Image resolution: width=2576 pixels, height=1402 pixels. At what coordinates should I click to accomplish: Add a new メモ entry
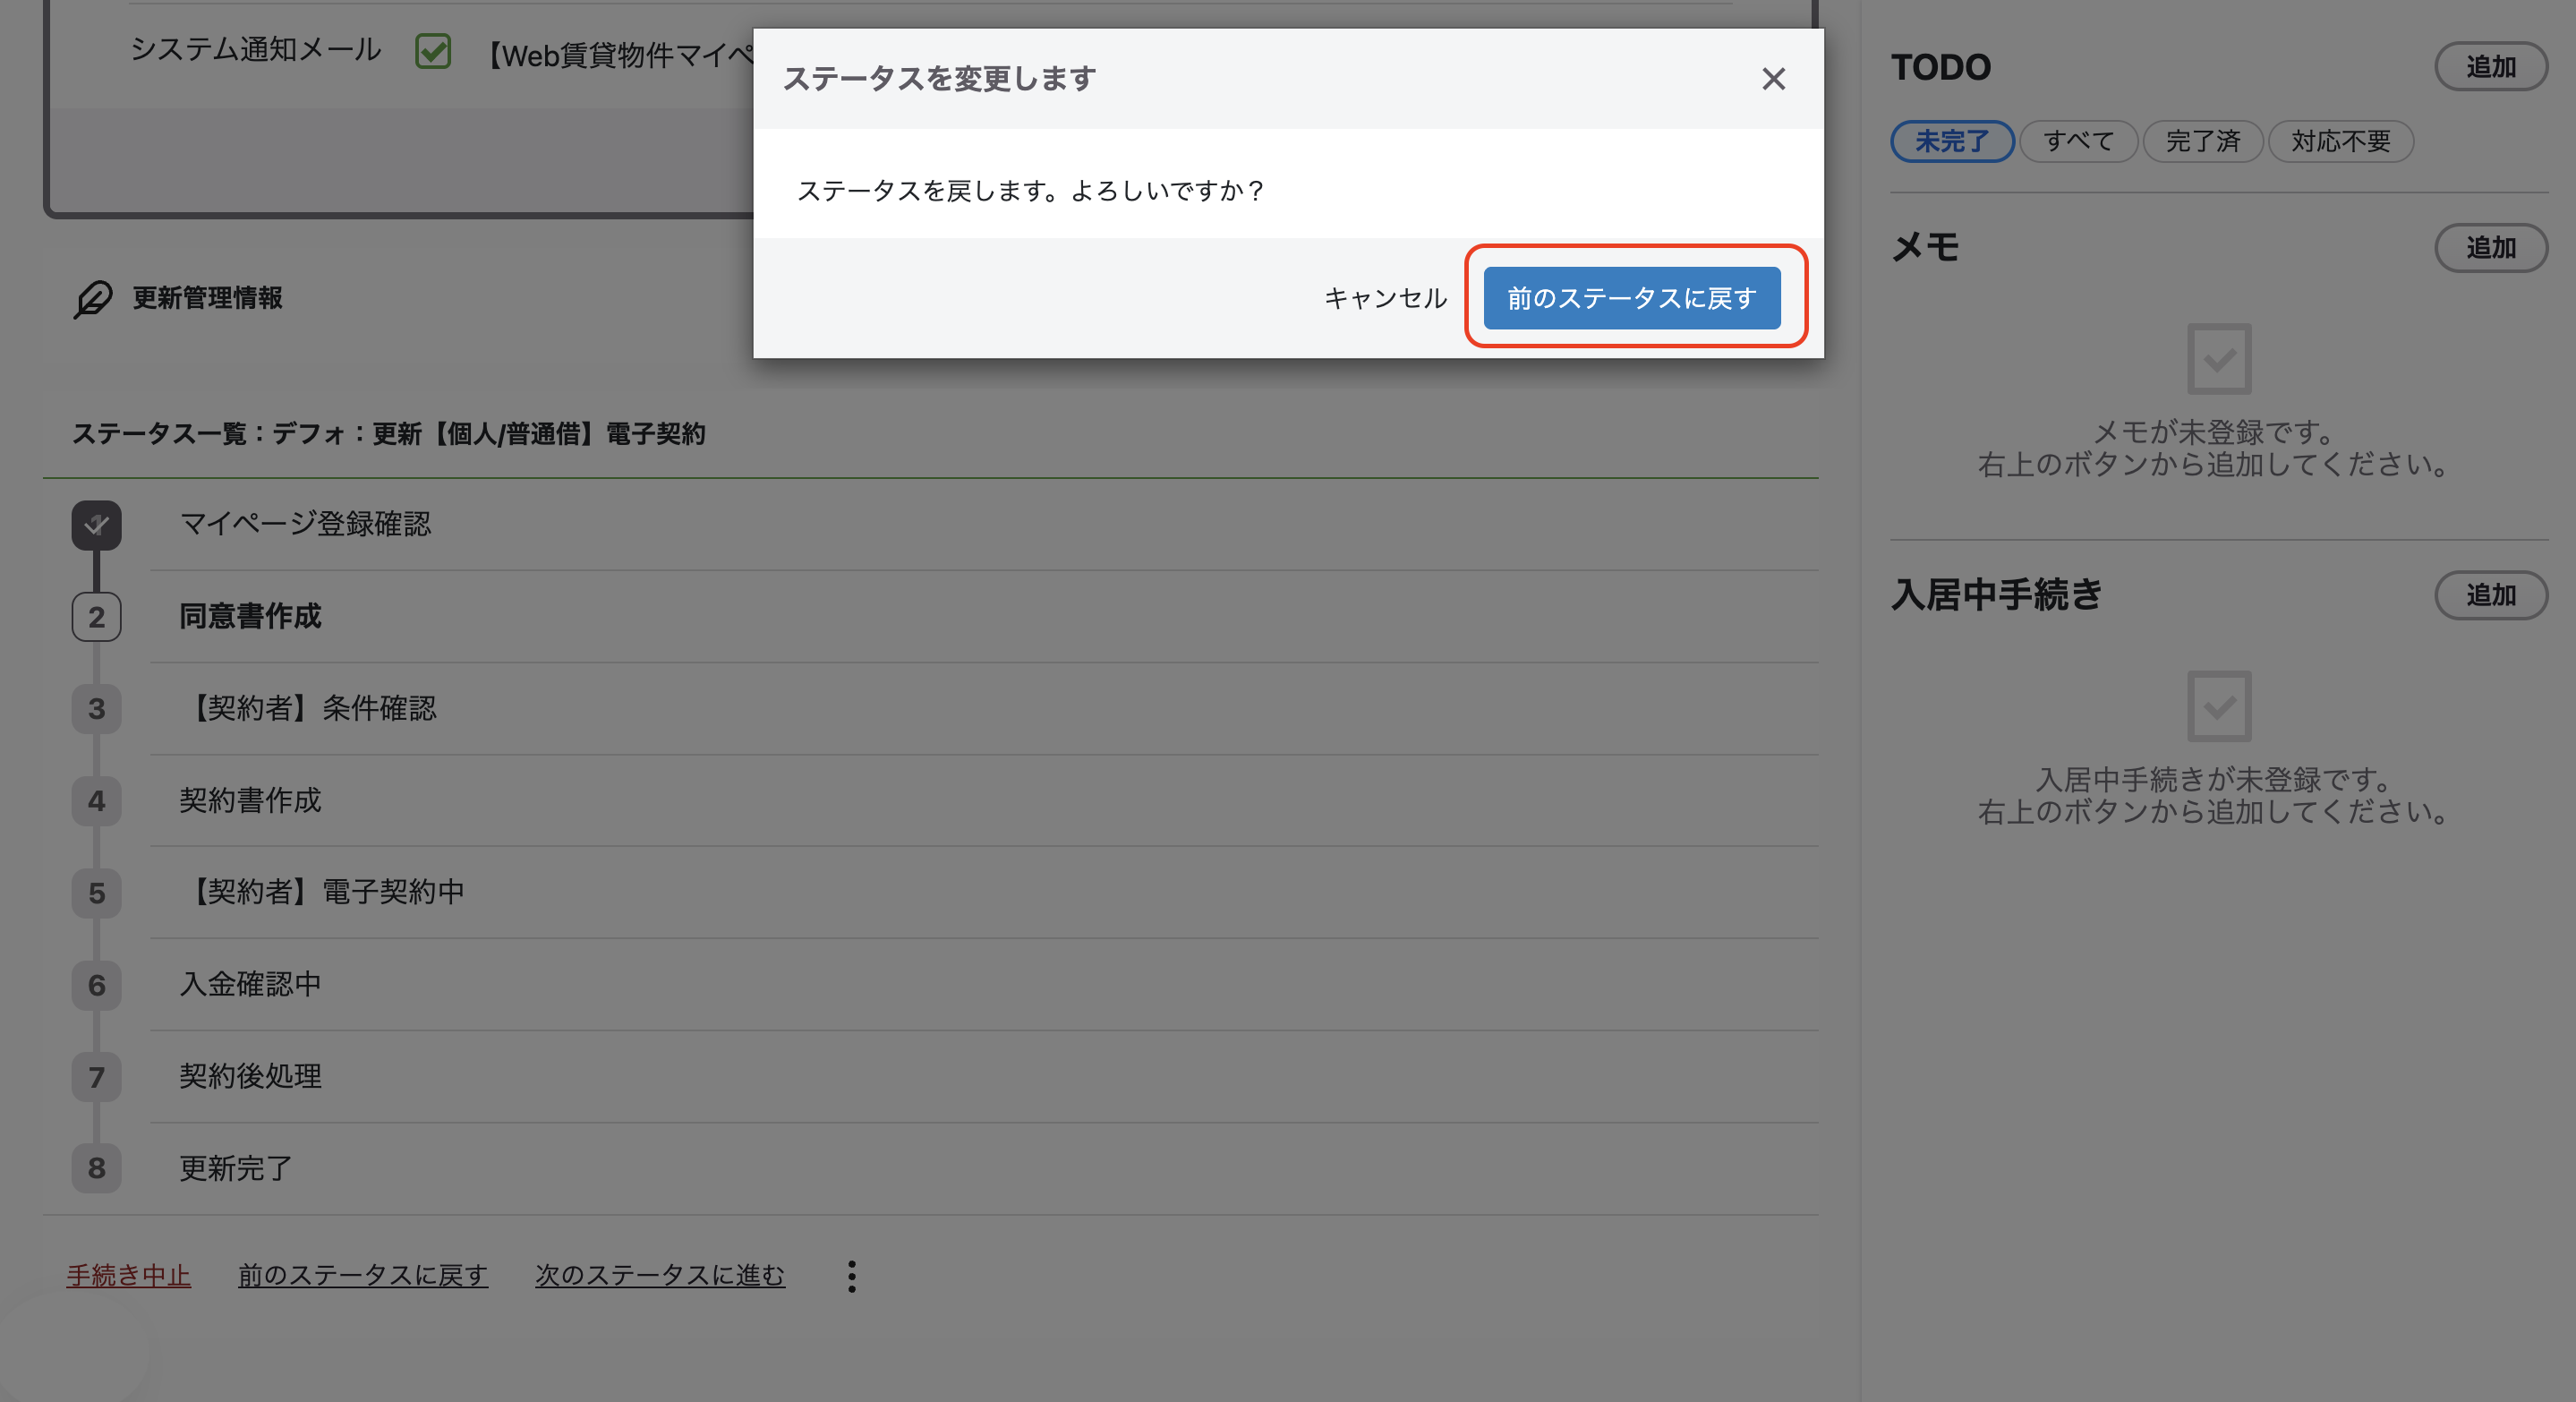coord(2490,248)
